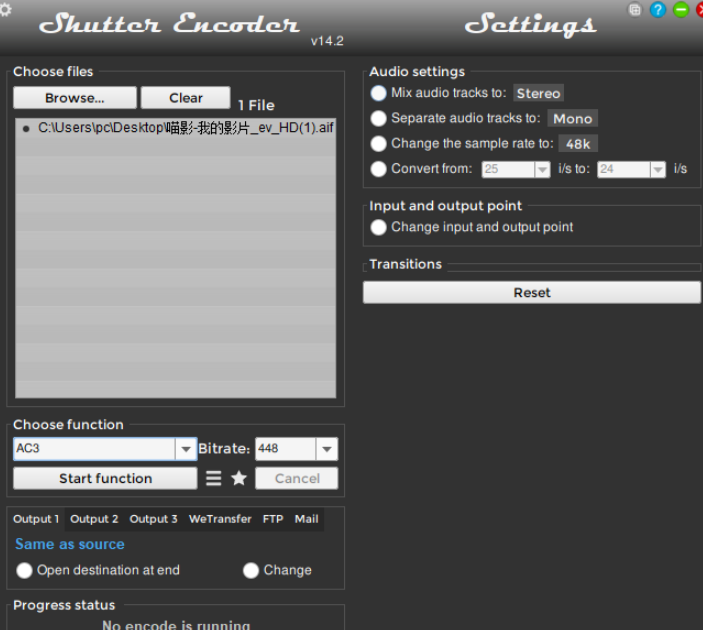703x630 pixels.
Task: Toggle Convert from frame rate option
Action: 378,169
